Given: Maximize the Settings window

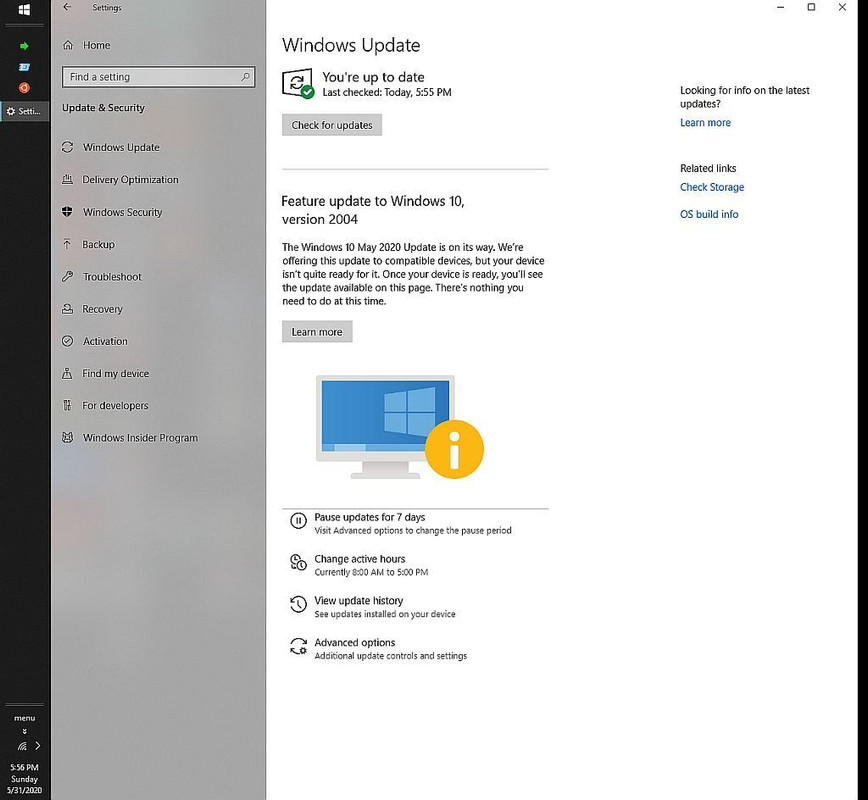Looking at the screenshot, I should [811, 7].
